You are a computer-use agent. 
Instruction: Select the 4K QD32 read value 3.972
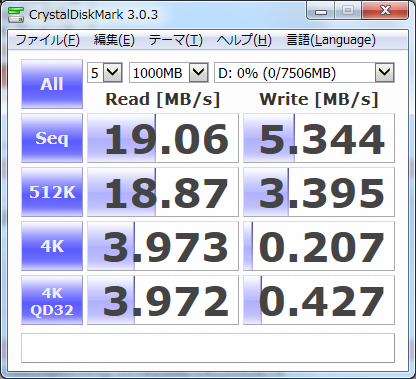[x=163, y=300]
